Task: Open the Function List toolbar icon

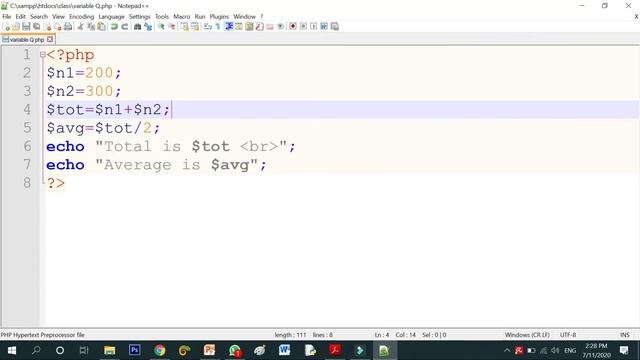Action: (x=260, y=27)
